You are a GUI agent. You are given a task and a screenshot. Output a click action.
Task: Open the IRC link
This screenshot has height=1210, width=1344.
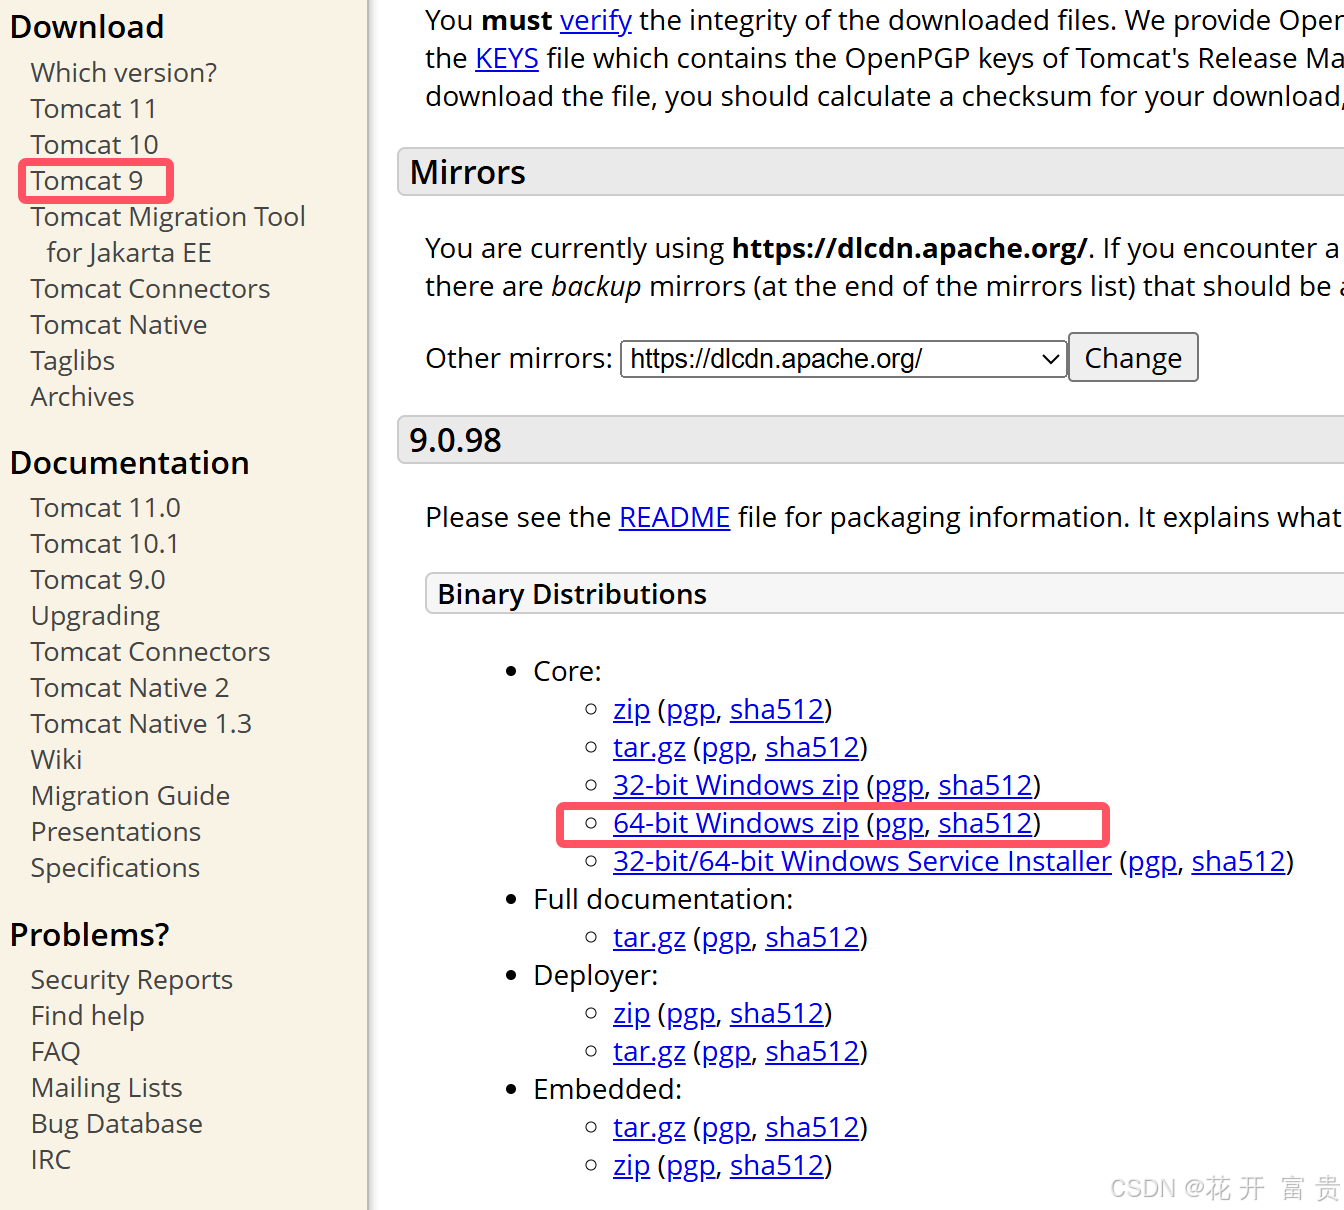click(x=51, y=1160)
